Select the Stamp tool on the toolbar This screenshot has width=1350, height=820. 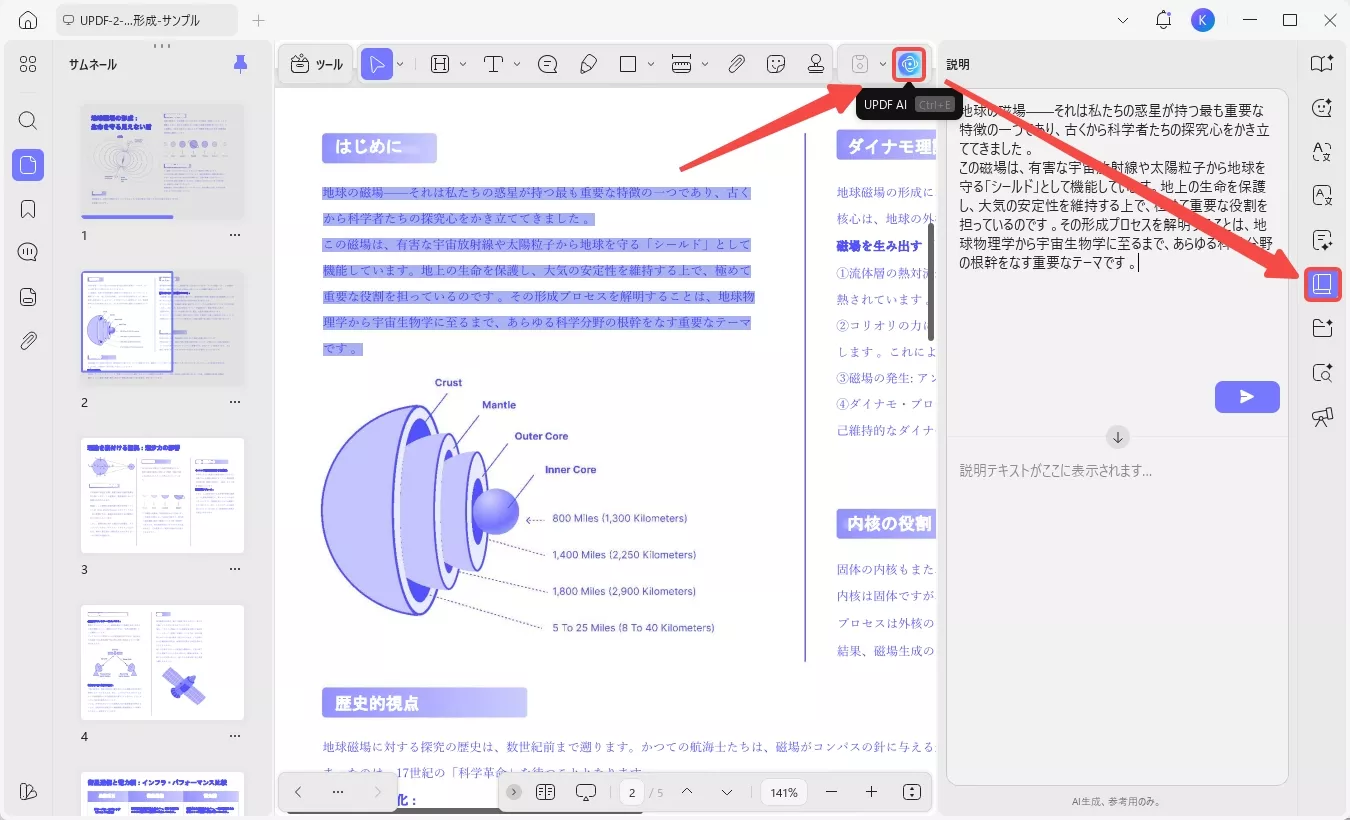pyautogui.click(x=816, y=63)
